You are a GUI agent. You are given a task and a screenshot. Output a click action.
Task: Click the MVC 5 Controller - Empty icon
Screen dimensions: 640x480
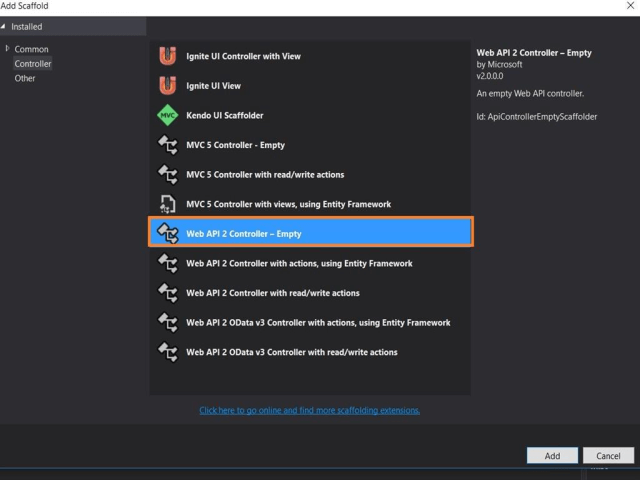click(x=168, y=145)
